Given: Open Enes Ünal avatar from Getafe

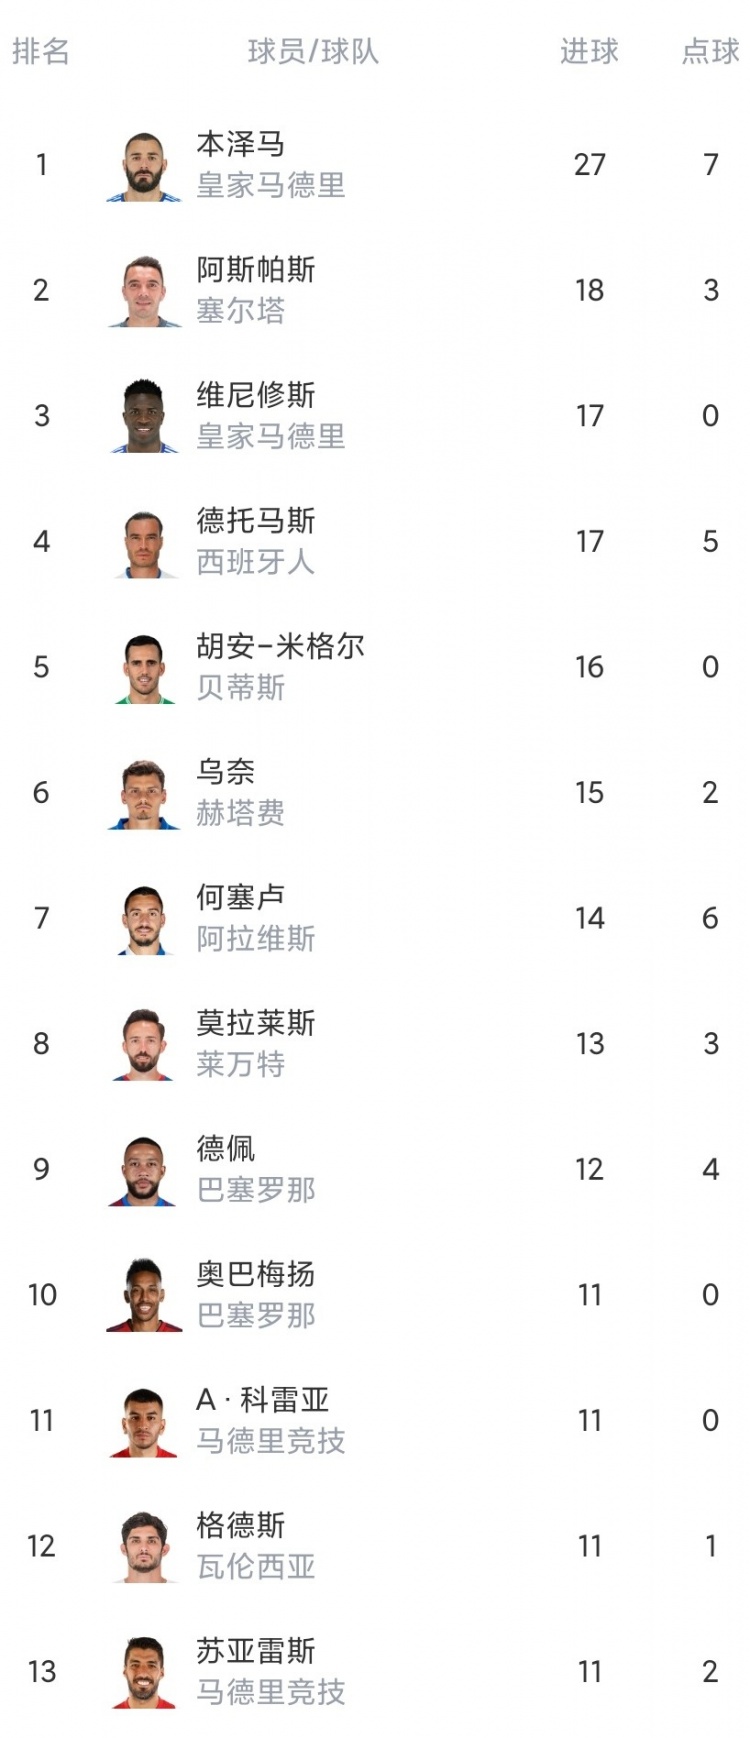Looking at the screenshot, I should 144,793.
